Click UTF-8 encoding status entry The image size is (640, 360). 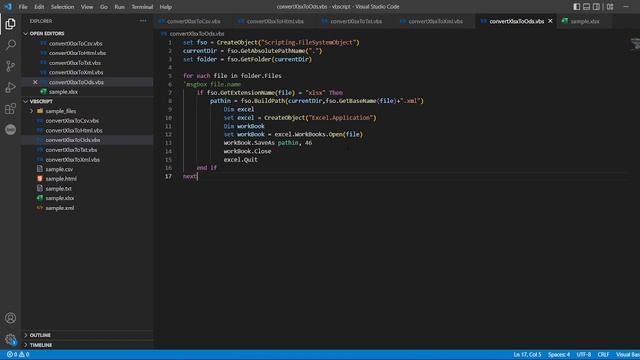(584, 354)
